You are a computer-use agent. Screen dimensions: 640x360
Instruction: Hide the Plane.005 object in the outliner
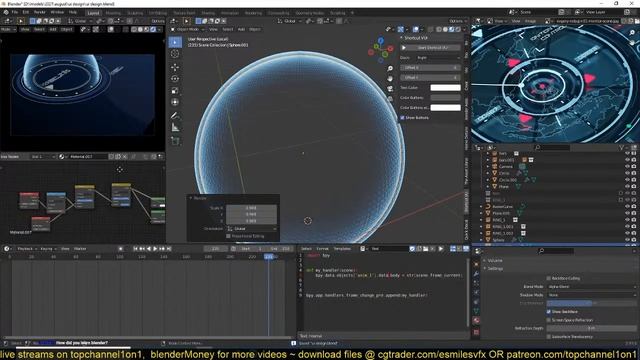tap(627, 213)
